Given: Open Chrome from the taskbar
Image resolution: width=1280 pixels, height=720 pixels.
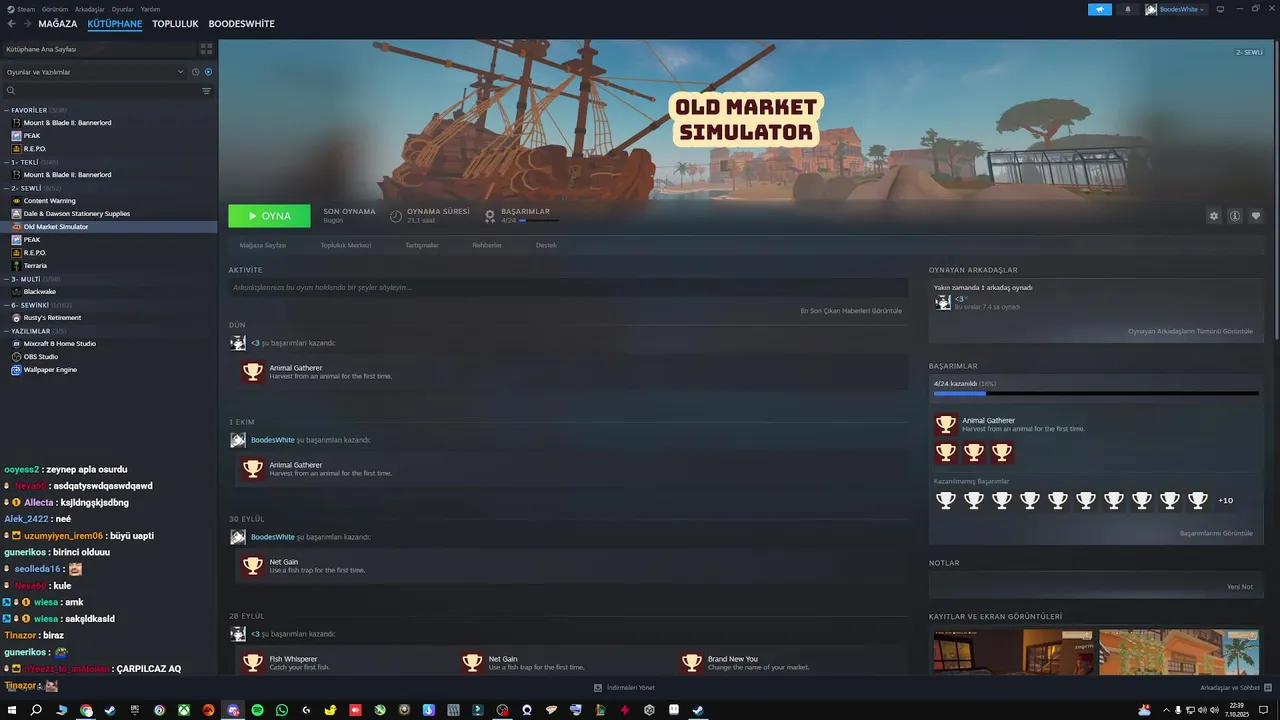Looking at the screenshot, I should pos(86,710).
